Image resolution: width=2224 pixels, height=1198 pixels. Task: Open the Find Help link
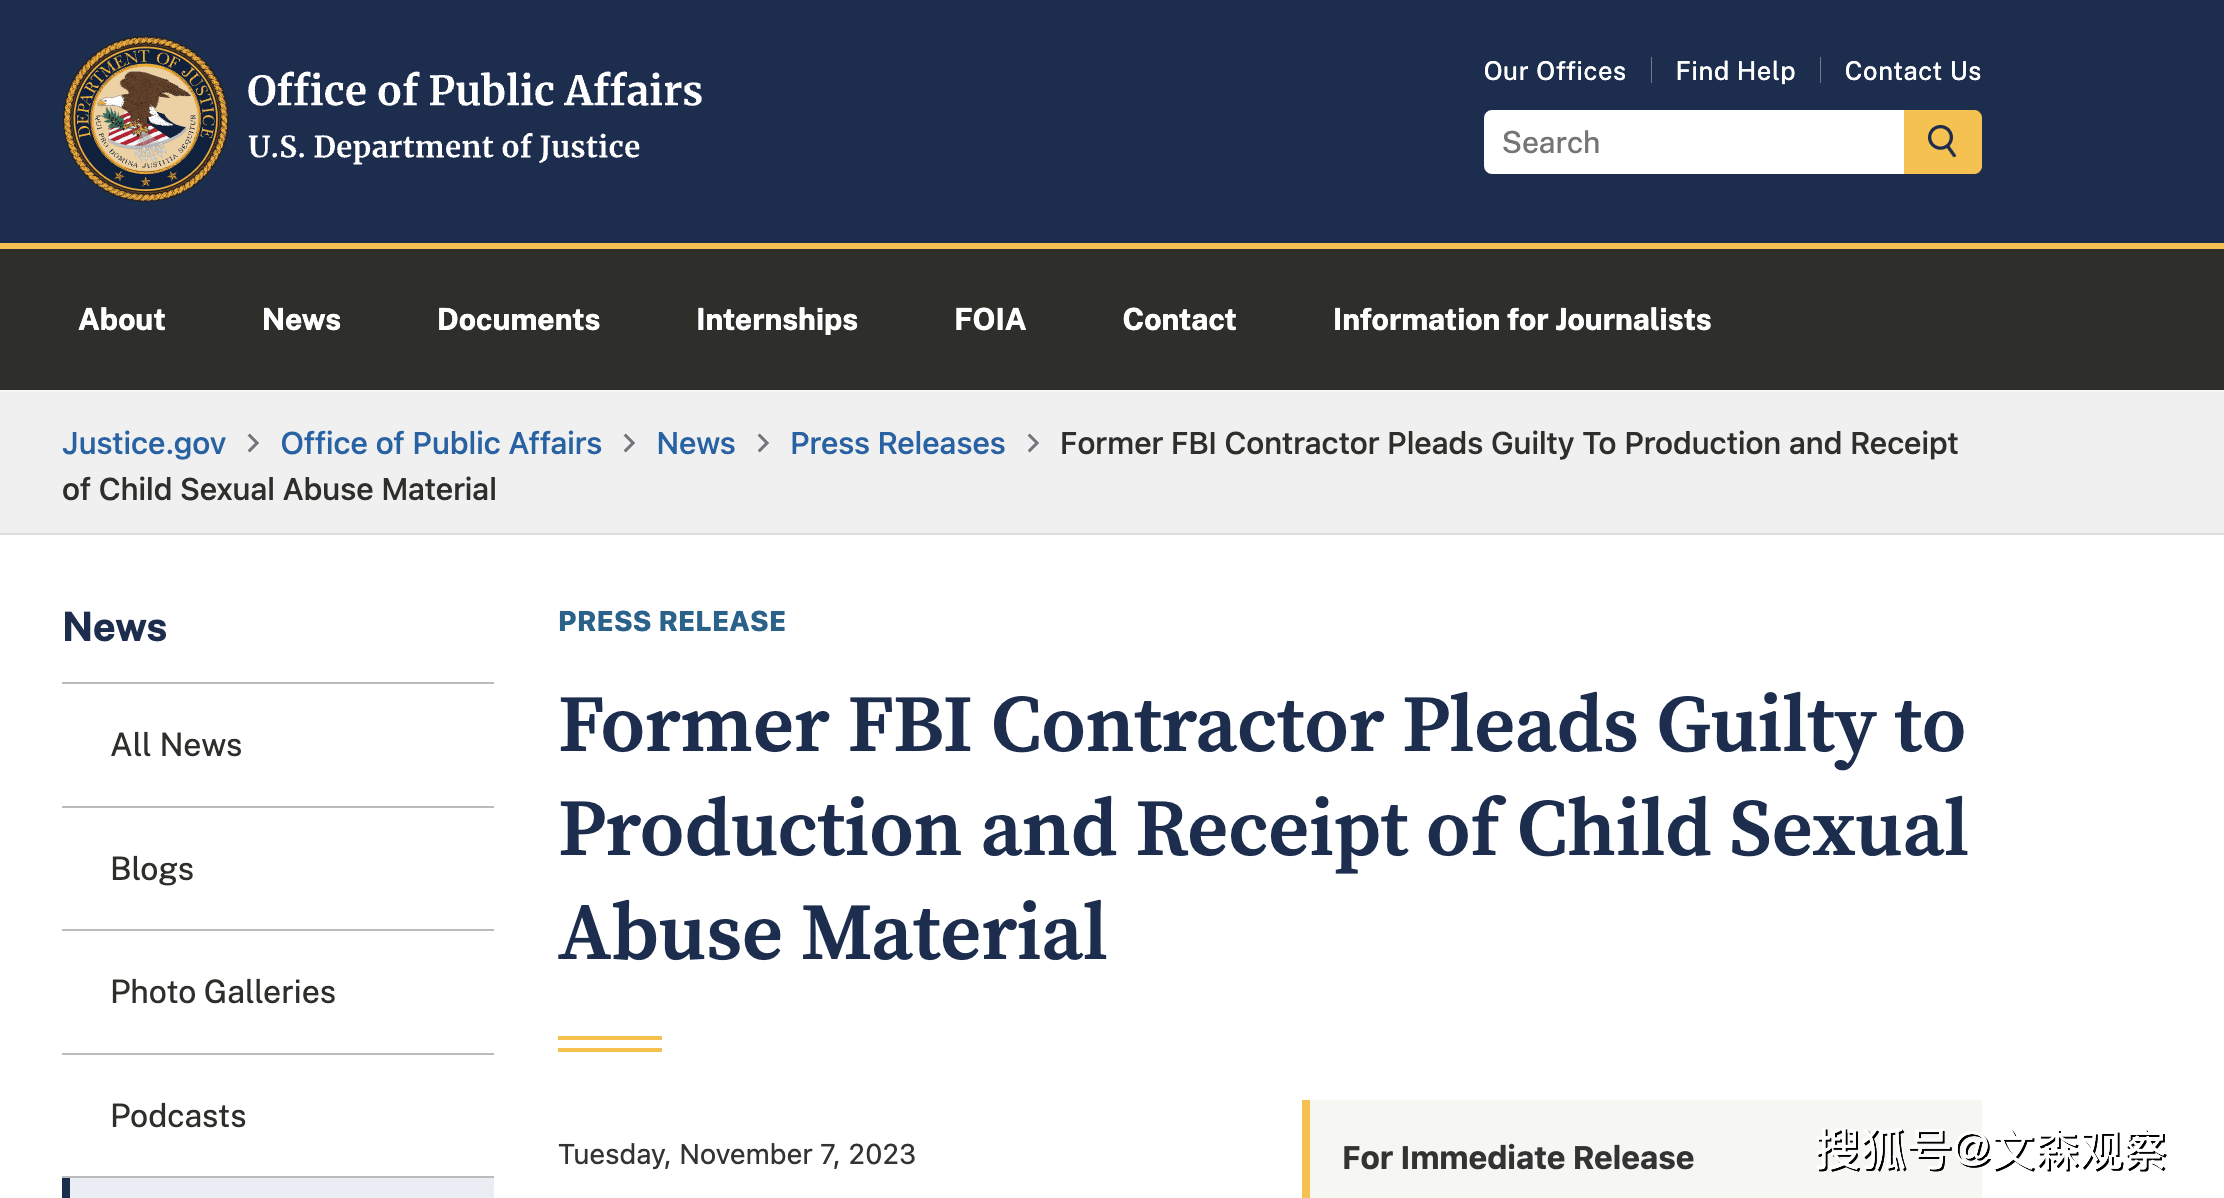pyautogui.click(x=1735, y=71)
